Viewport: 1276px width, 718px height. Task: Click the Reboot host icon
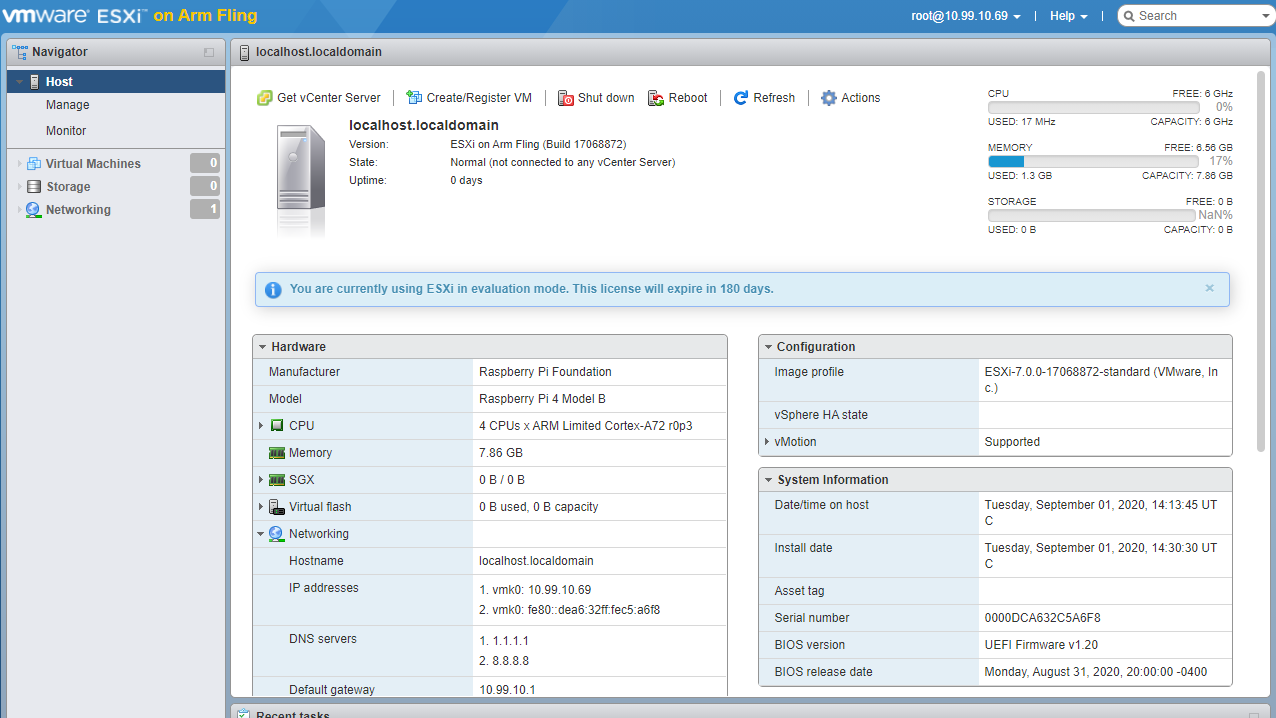click(x=656, y=98)
